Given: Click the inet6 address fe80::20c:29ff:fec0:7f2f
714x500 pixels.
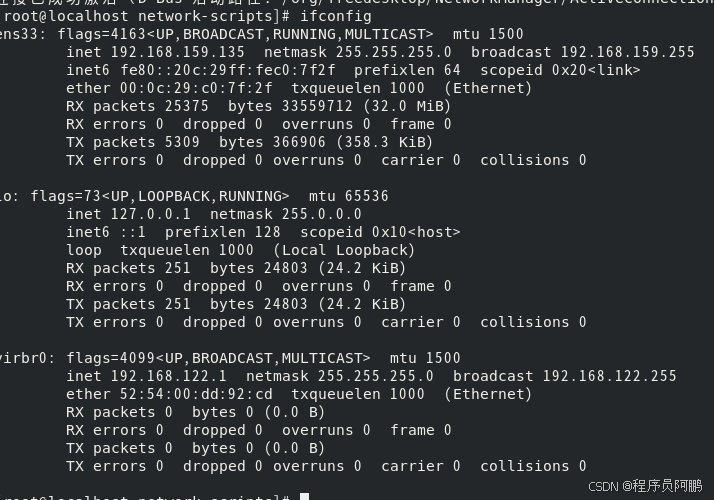Looking at the screenshot, I should [x=228, y=70].
